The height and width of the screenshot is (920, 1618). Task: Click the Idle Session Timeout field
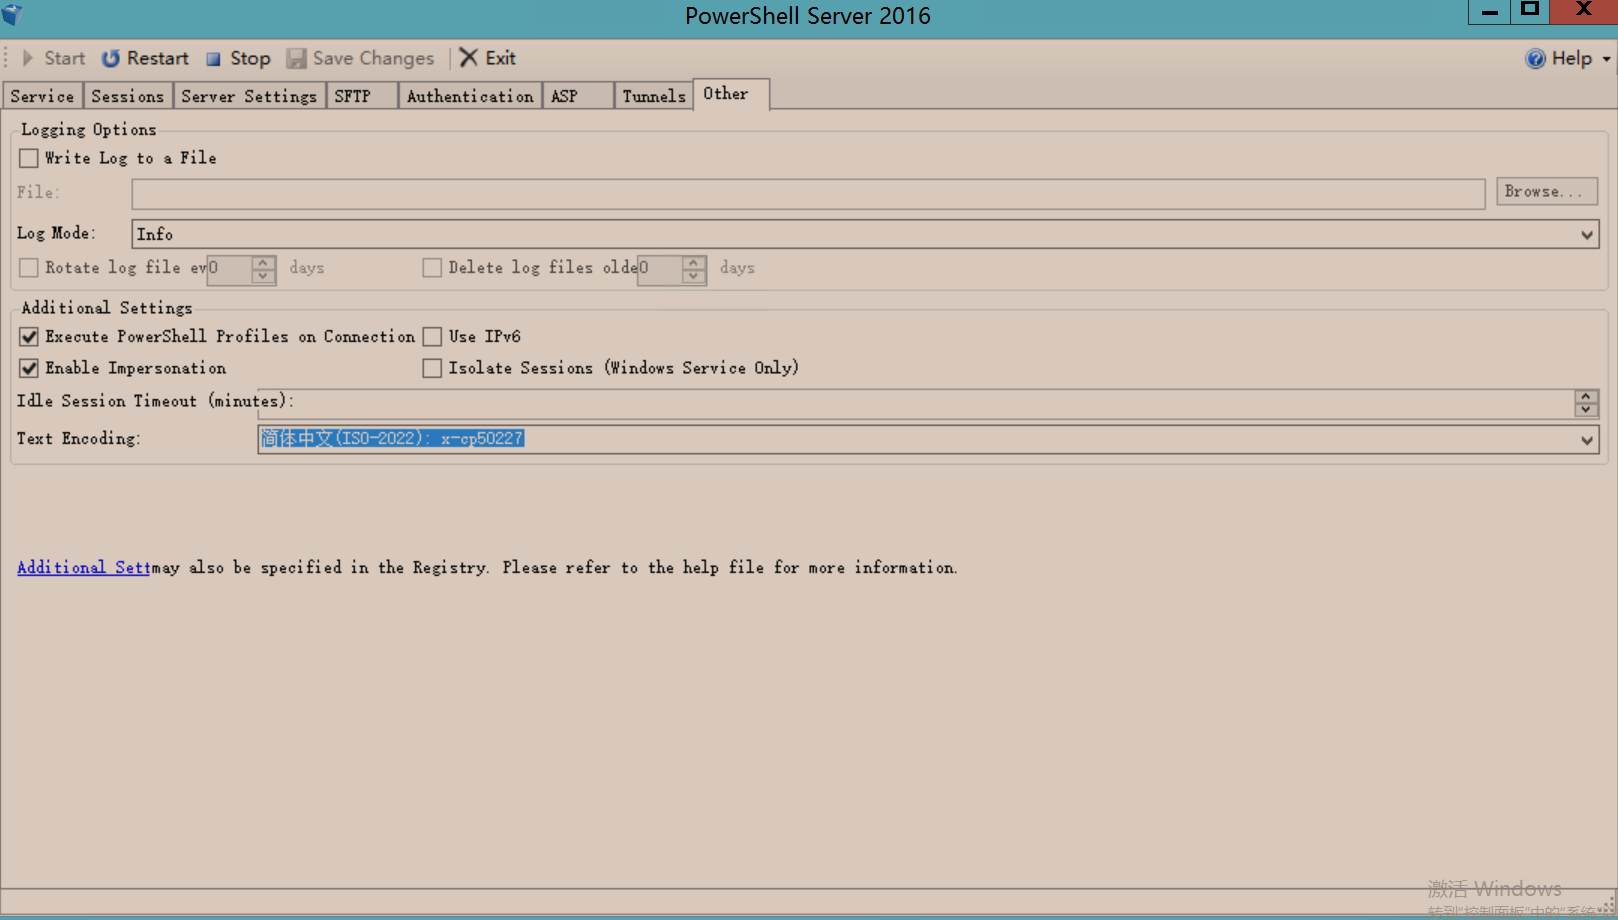coord(915,404)
